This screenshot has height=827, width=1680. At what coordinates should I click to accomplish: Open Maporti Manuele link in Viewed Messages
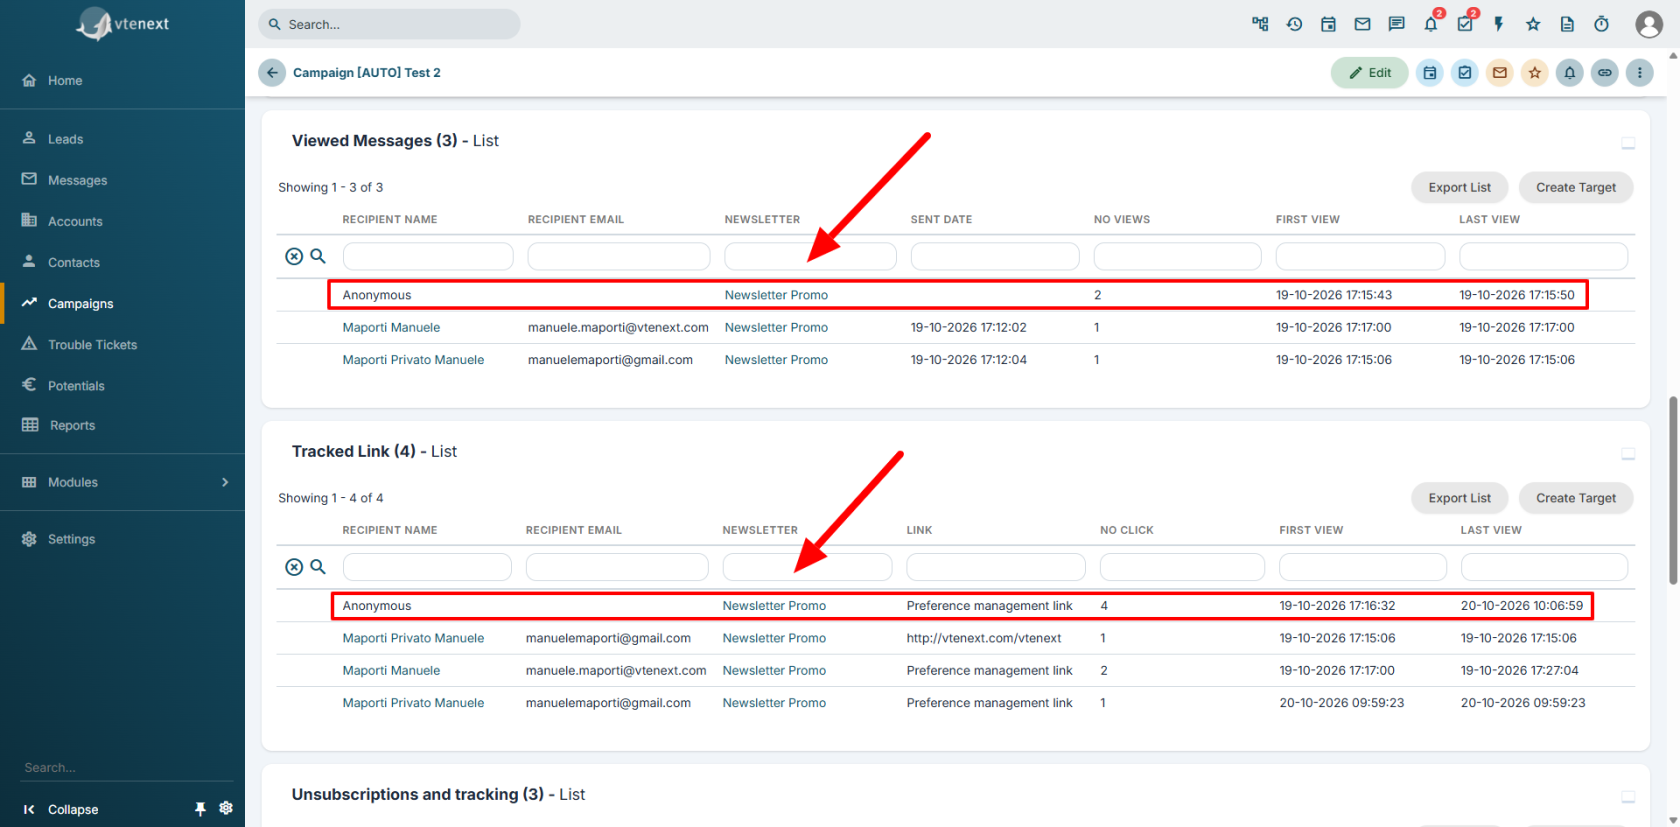point(391,327)
